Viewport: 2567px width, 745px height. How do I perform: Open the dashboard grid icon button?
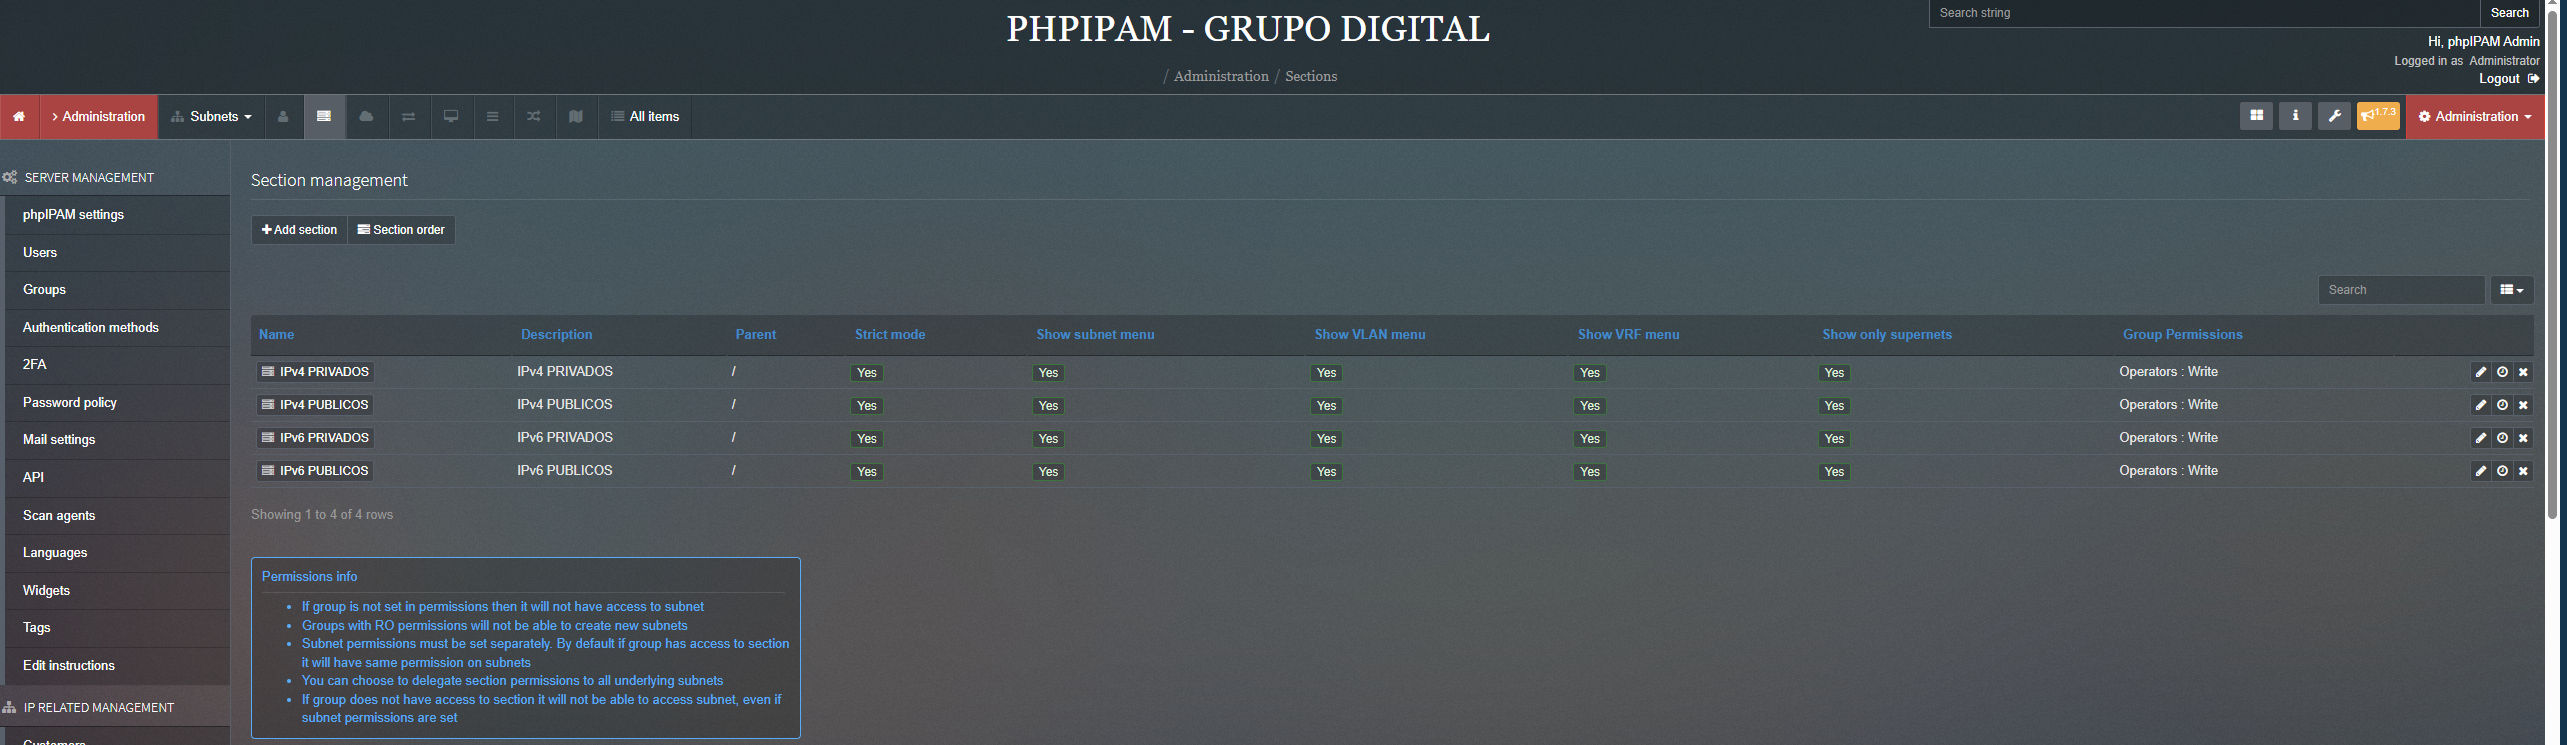[x=2256, y=116]
